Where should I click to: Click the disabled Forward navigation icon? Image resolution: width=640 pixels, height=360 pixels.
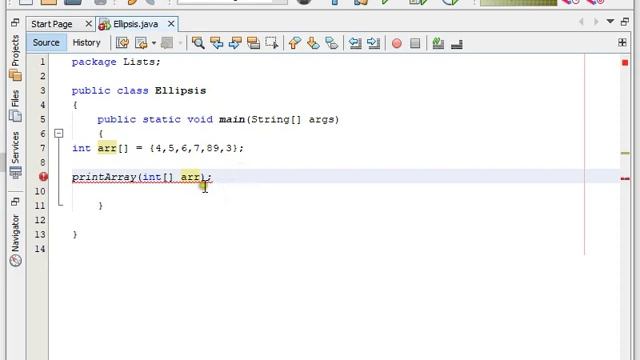167,43
